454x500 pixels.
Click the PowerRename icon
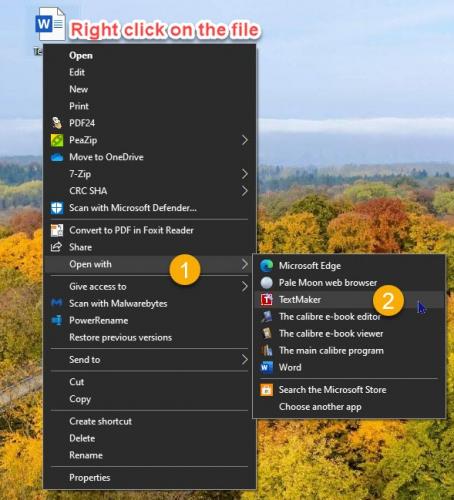tap(57, 320)
